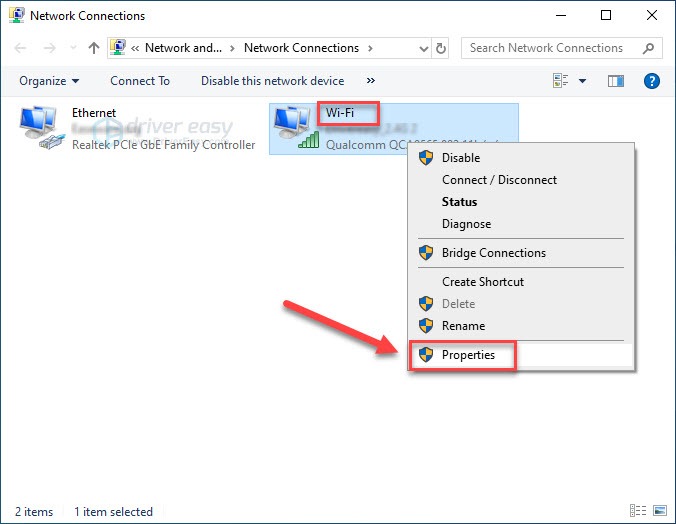Expand the address bar history dropdown
This screenshot has width=676, height=524.
[419, 48]
